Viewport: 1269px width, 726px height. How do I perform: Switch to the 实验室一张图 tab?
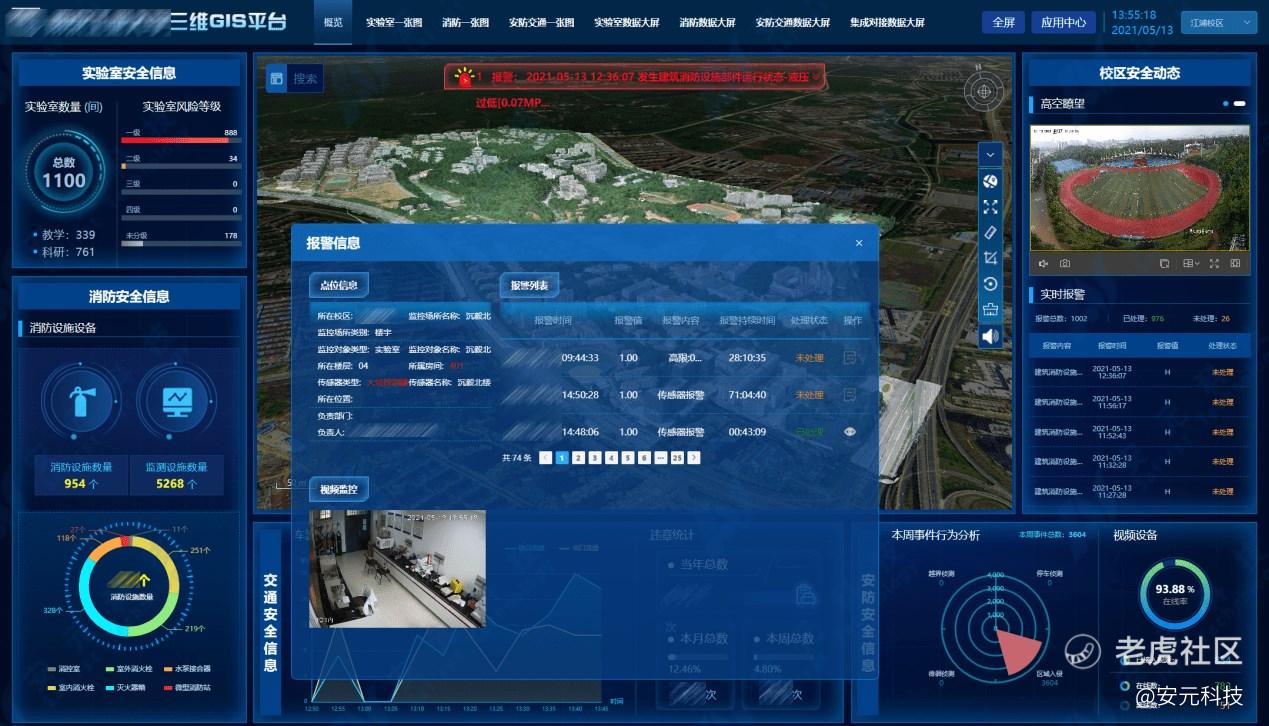[394, 22]
